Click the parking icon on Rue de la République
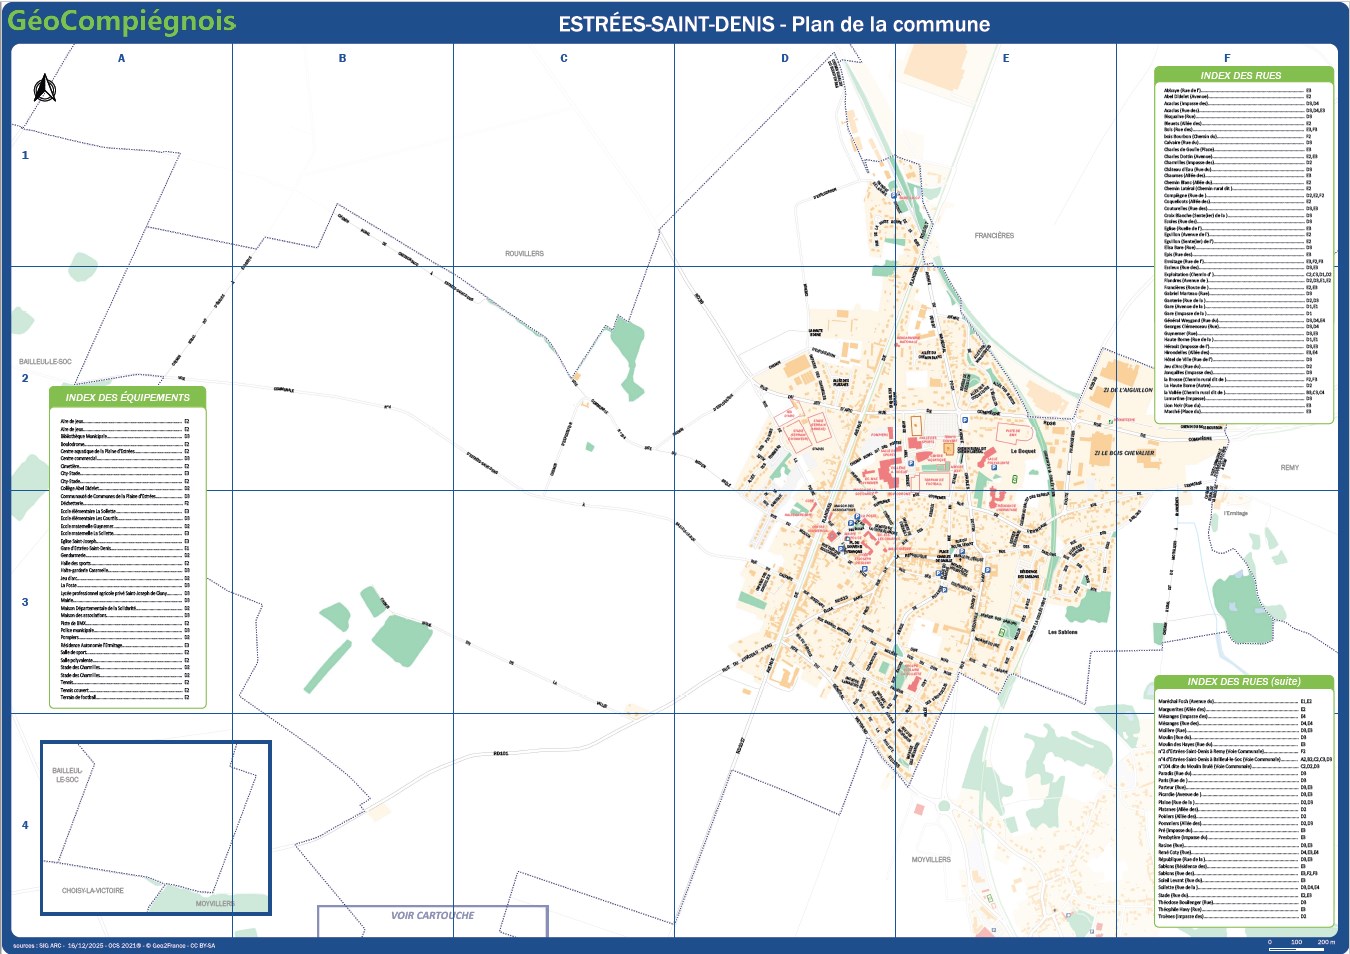Viewport: 1350px width, 954px height. pos(939,572)
